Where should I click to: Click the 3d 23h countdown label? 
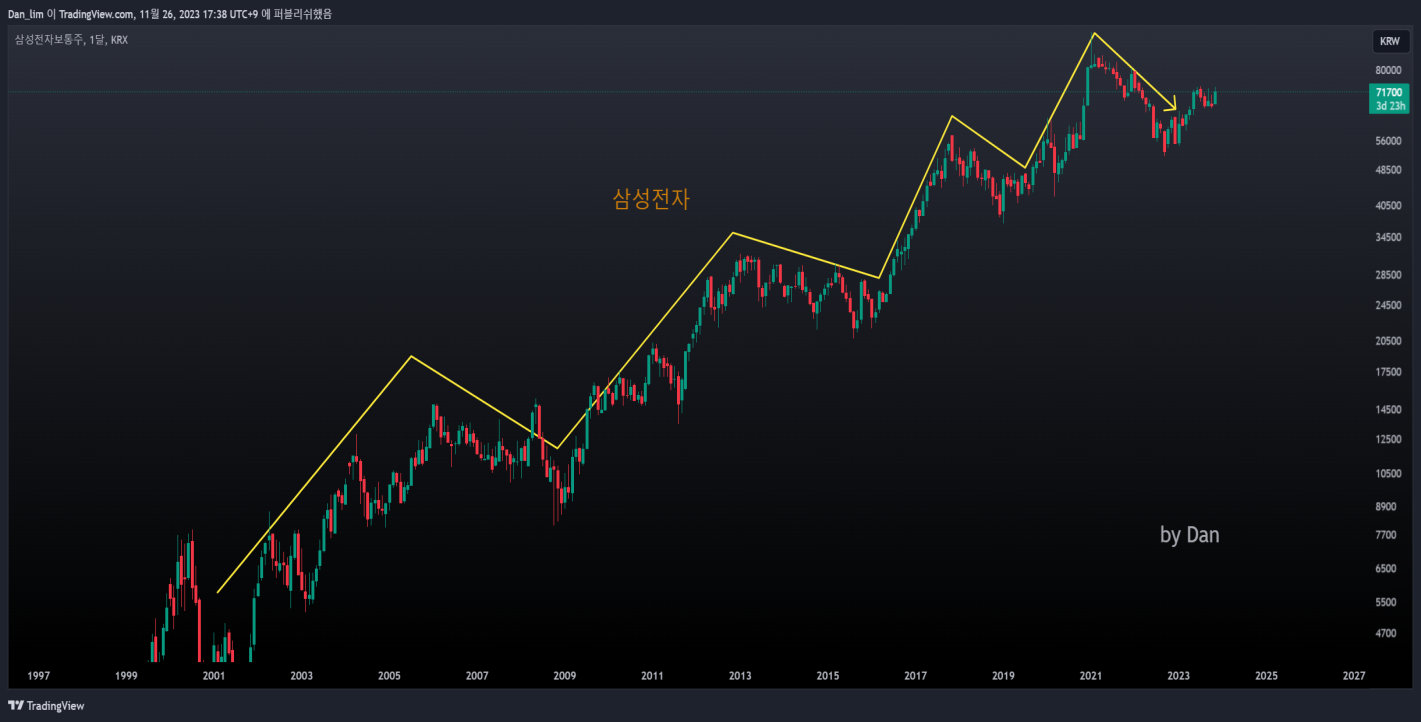[x=1389, y=105]
